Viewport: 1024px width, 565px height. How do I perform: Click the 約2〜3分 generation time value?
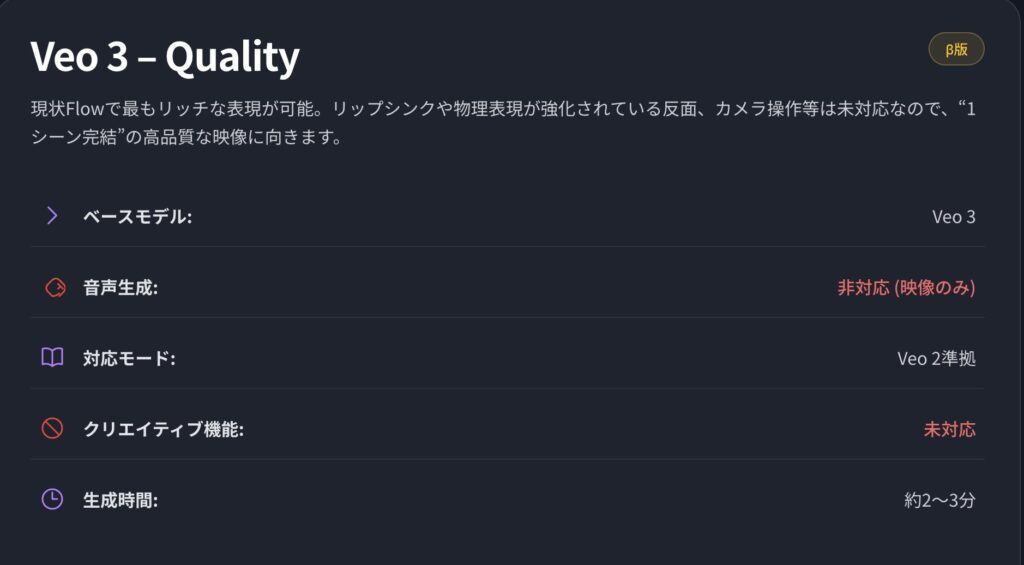tap(940, 500)
